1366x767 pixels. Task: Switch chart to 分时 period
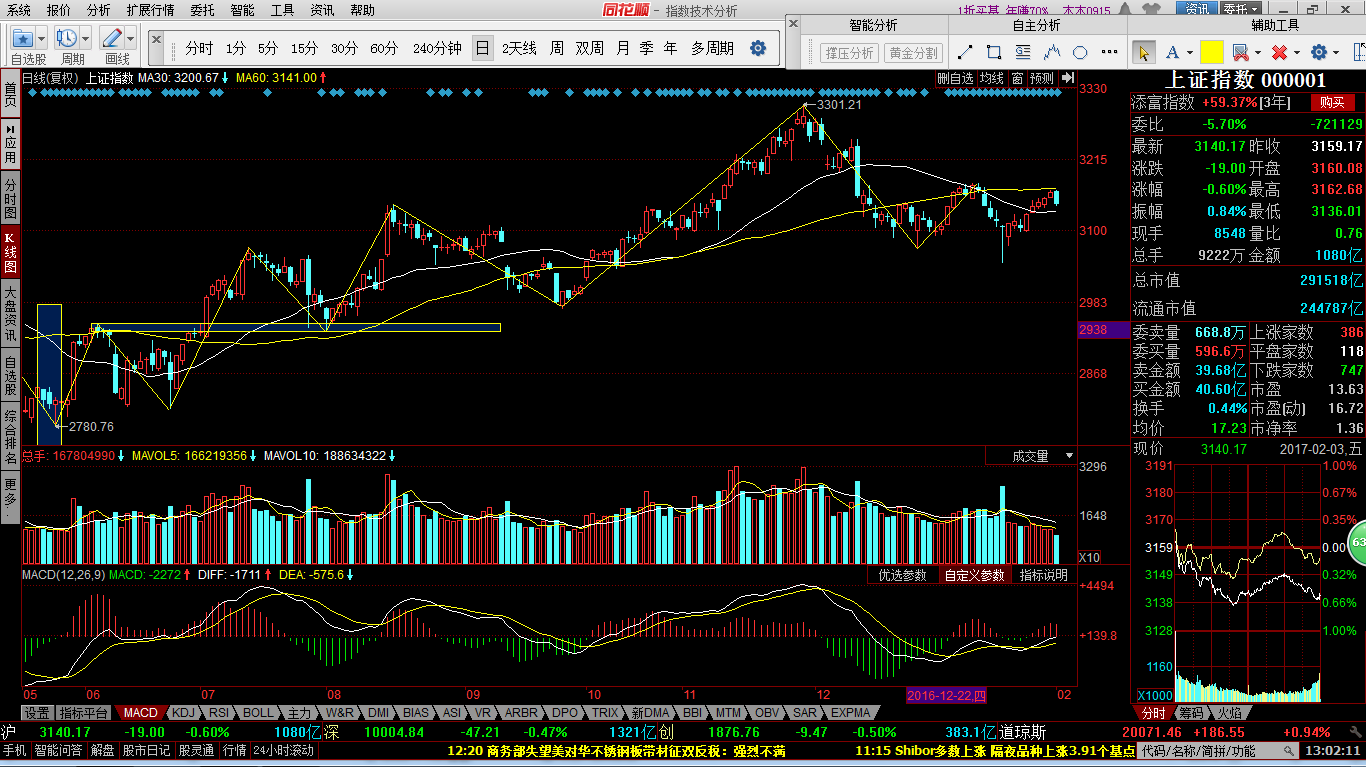coord(199,48)
